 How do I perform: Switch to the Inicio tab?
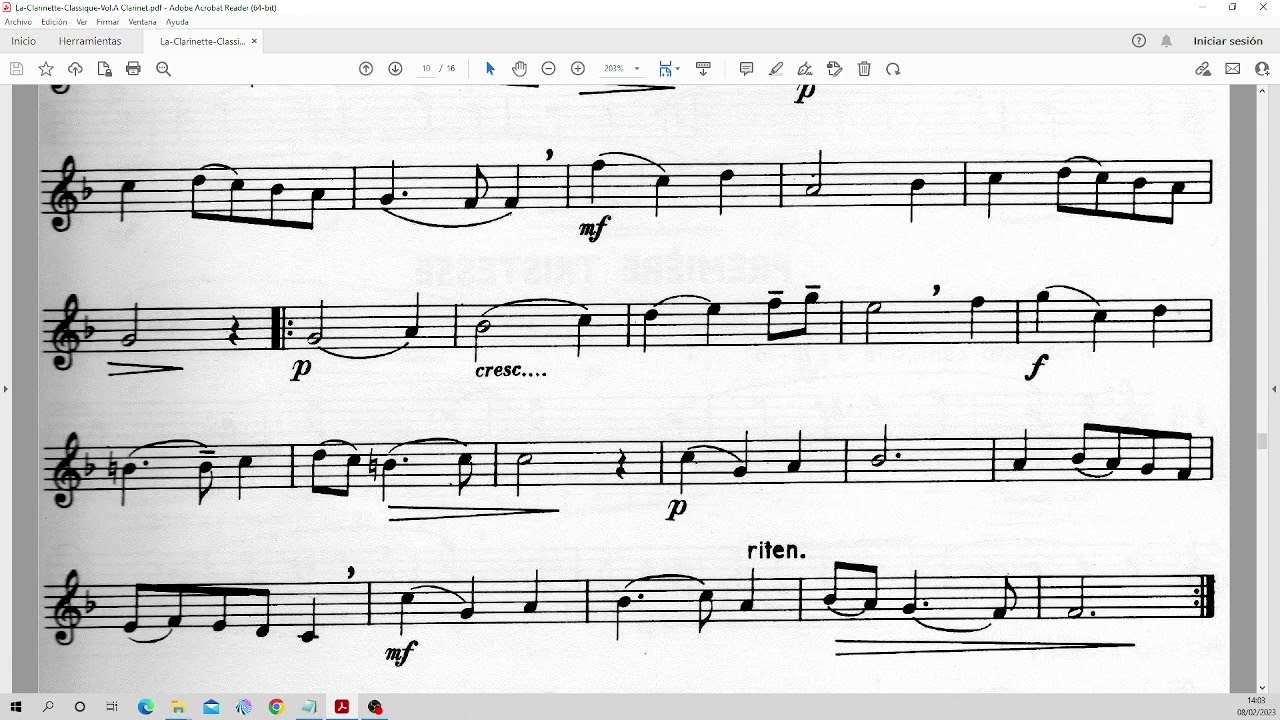pyautogui.click(x=23, y=41)
